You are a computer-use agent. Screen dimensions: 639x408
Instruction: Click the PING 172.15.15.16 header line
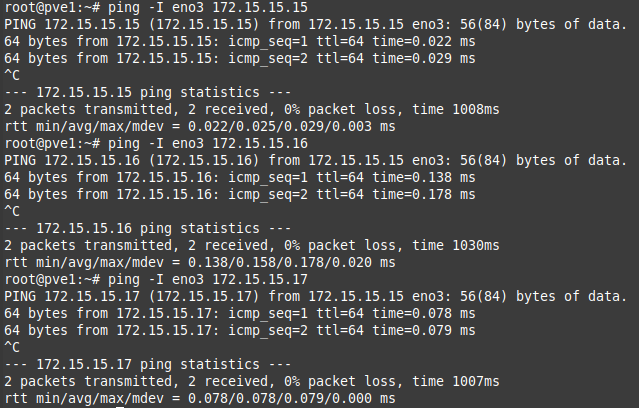(x=315, y=161)
